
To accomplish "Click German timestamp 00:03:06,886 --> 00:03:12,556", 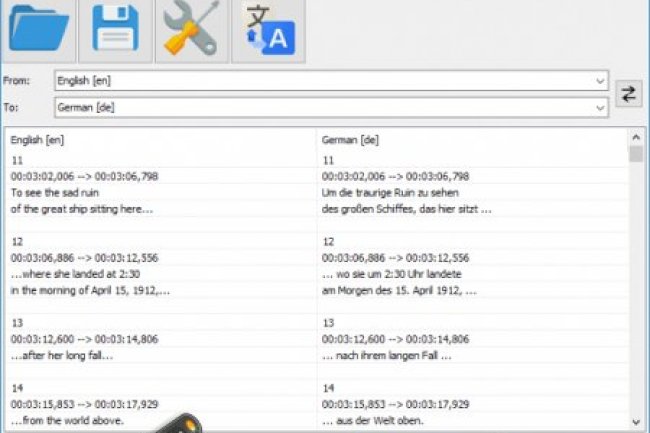I will (x=395, y=258).
